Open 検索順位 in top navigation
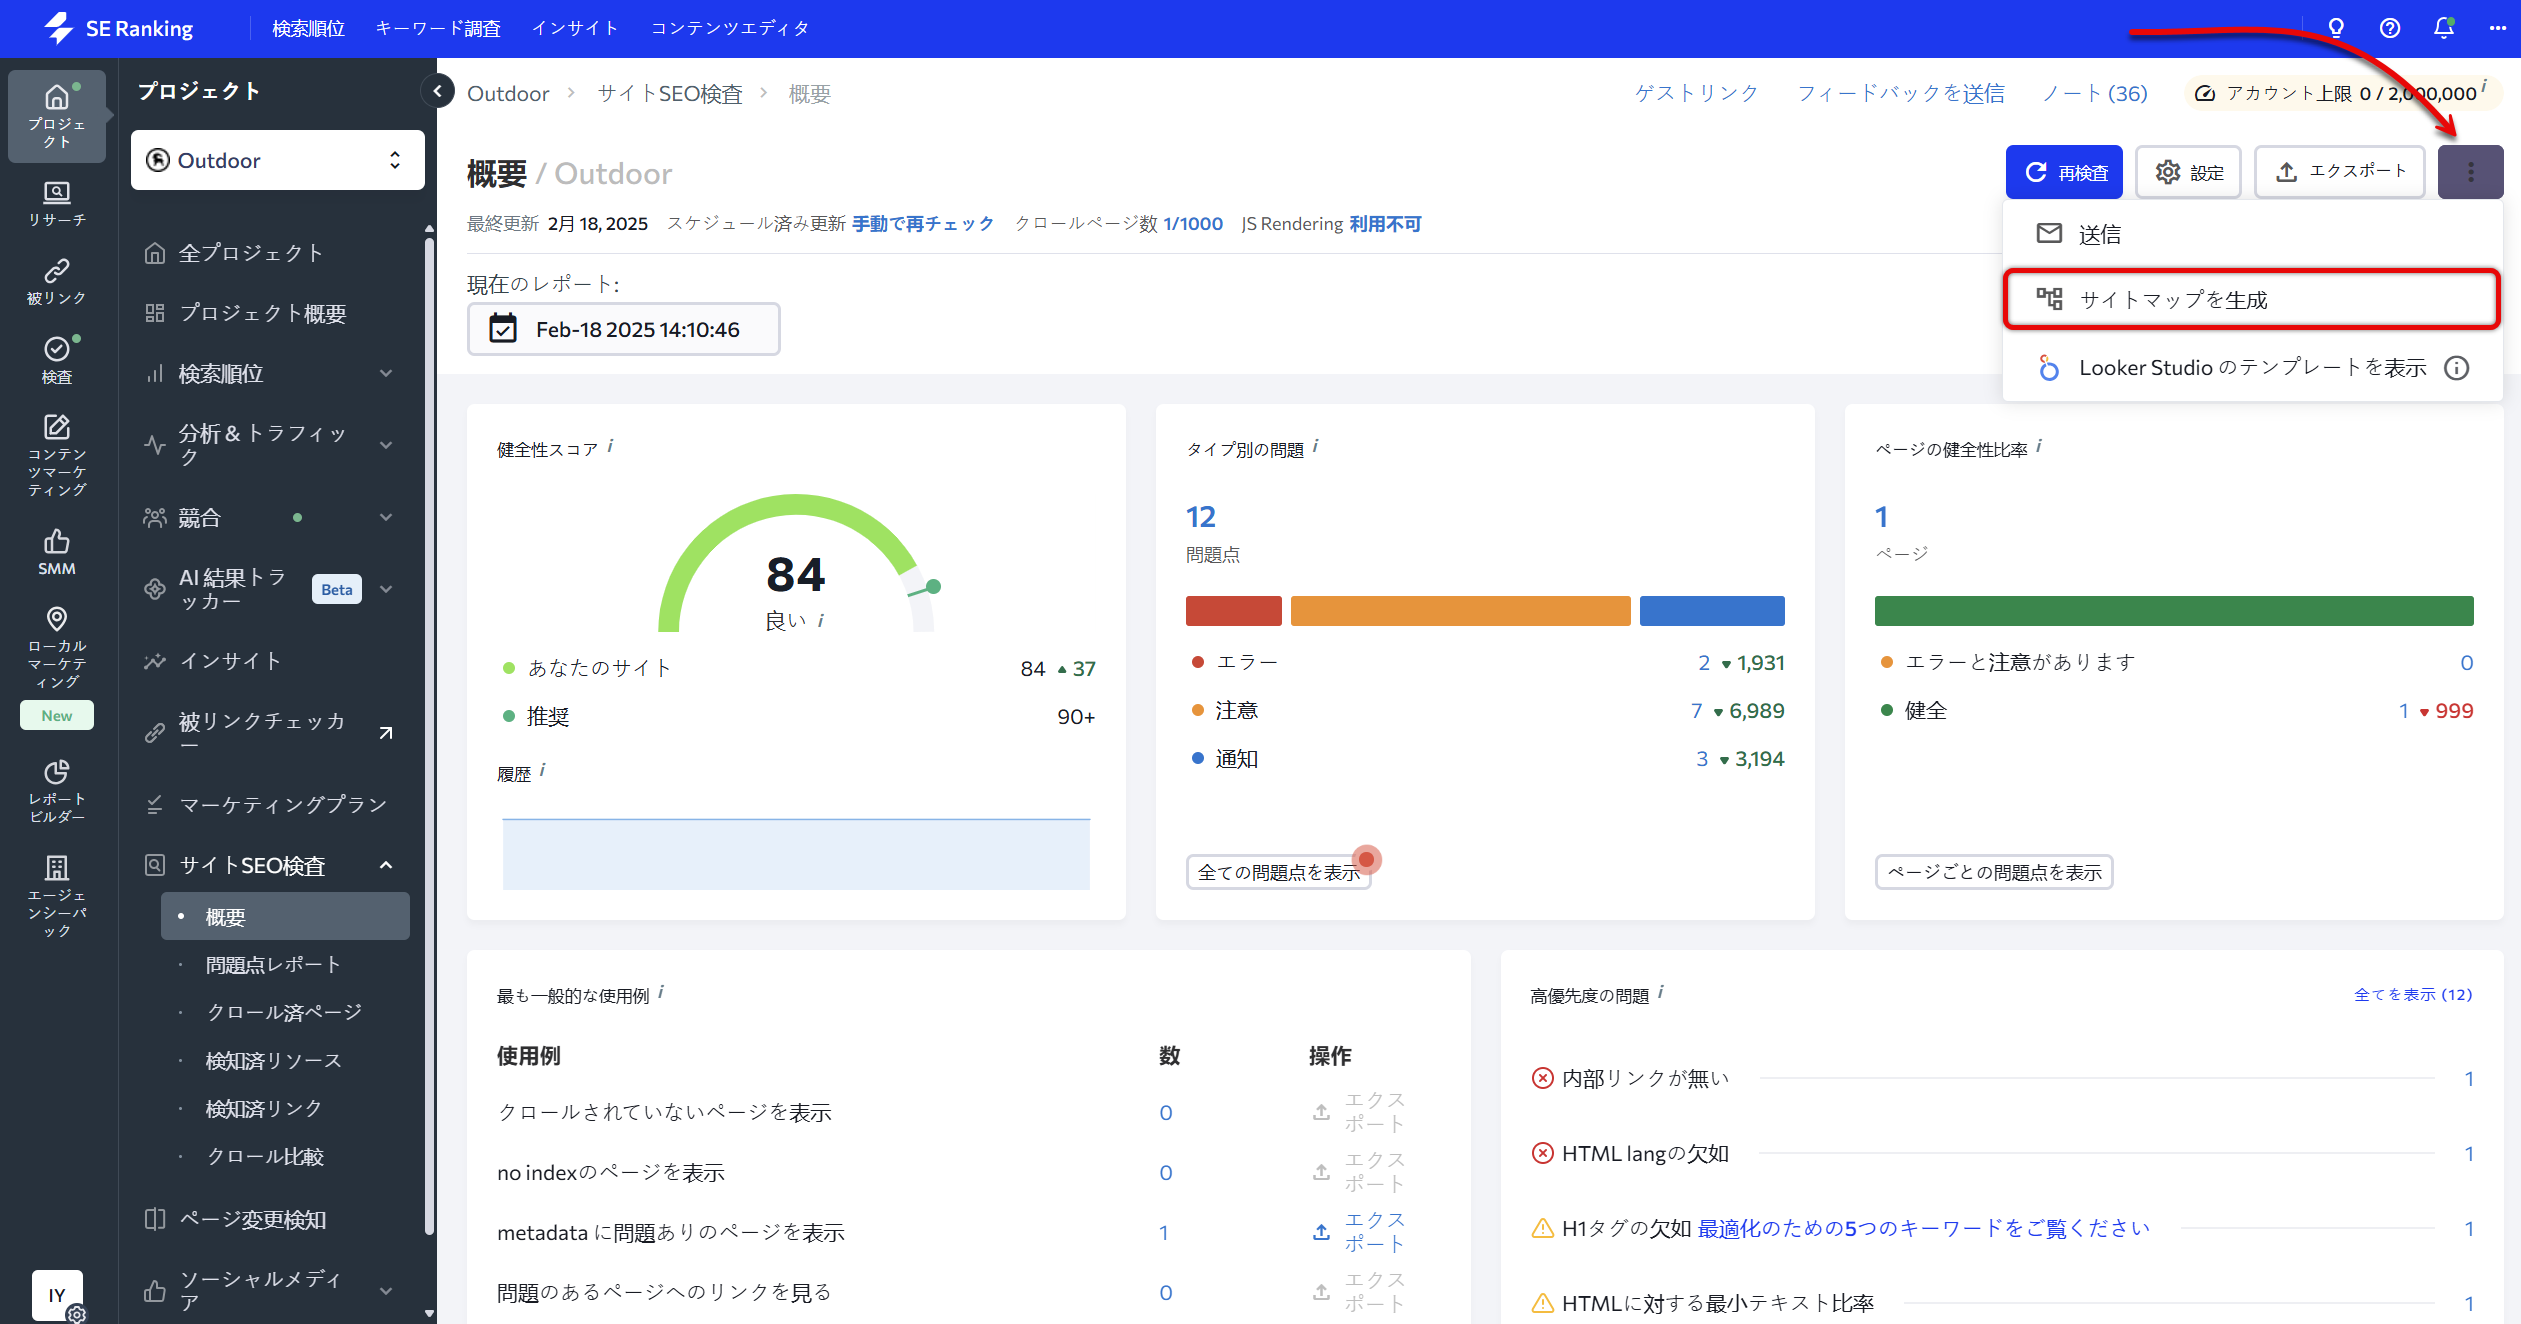 point(308,28)
